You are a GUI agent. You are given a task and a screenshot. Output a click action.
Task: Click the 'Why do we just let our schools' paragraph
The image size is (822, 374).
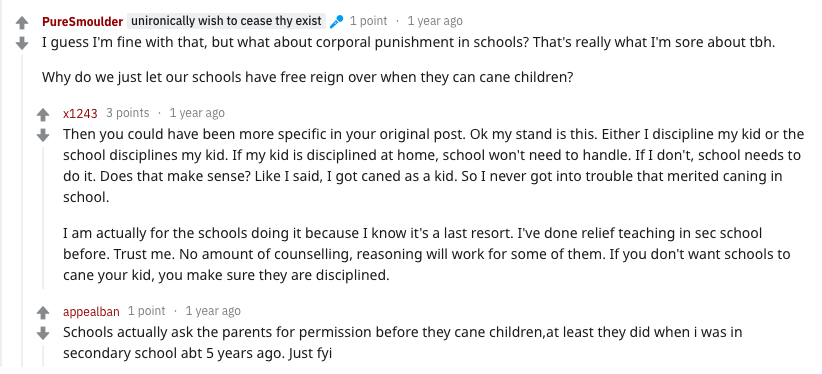pos(308,78)
